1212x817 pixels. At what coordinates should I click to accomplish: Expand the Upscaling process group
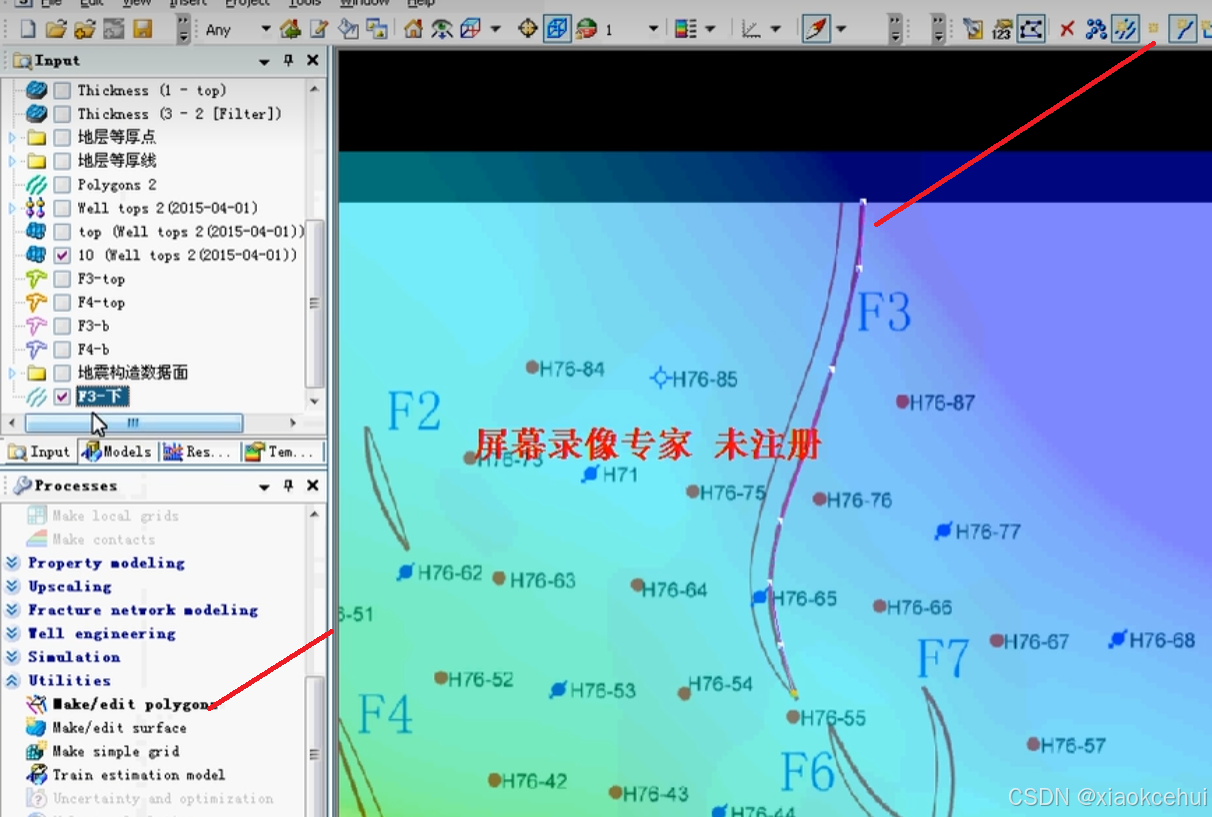point(12,586)
